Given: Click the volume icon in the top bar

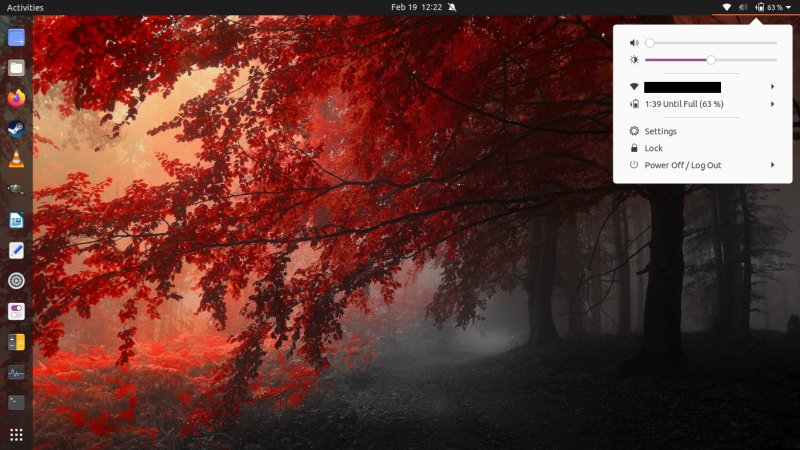Looking at the screenshot, I should click(743, 7).
